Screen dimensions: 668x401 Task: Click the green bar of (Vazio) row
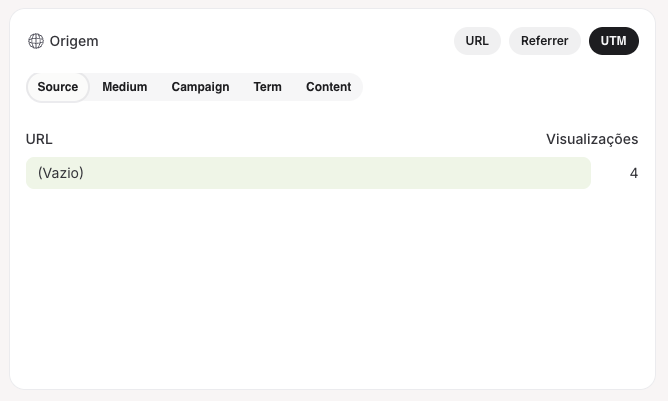pos(308,173)
